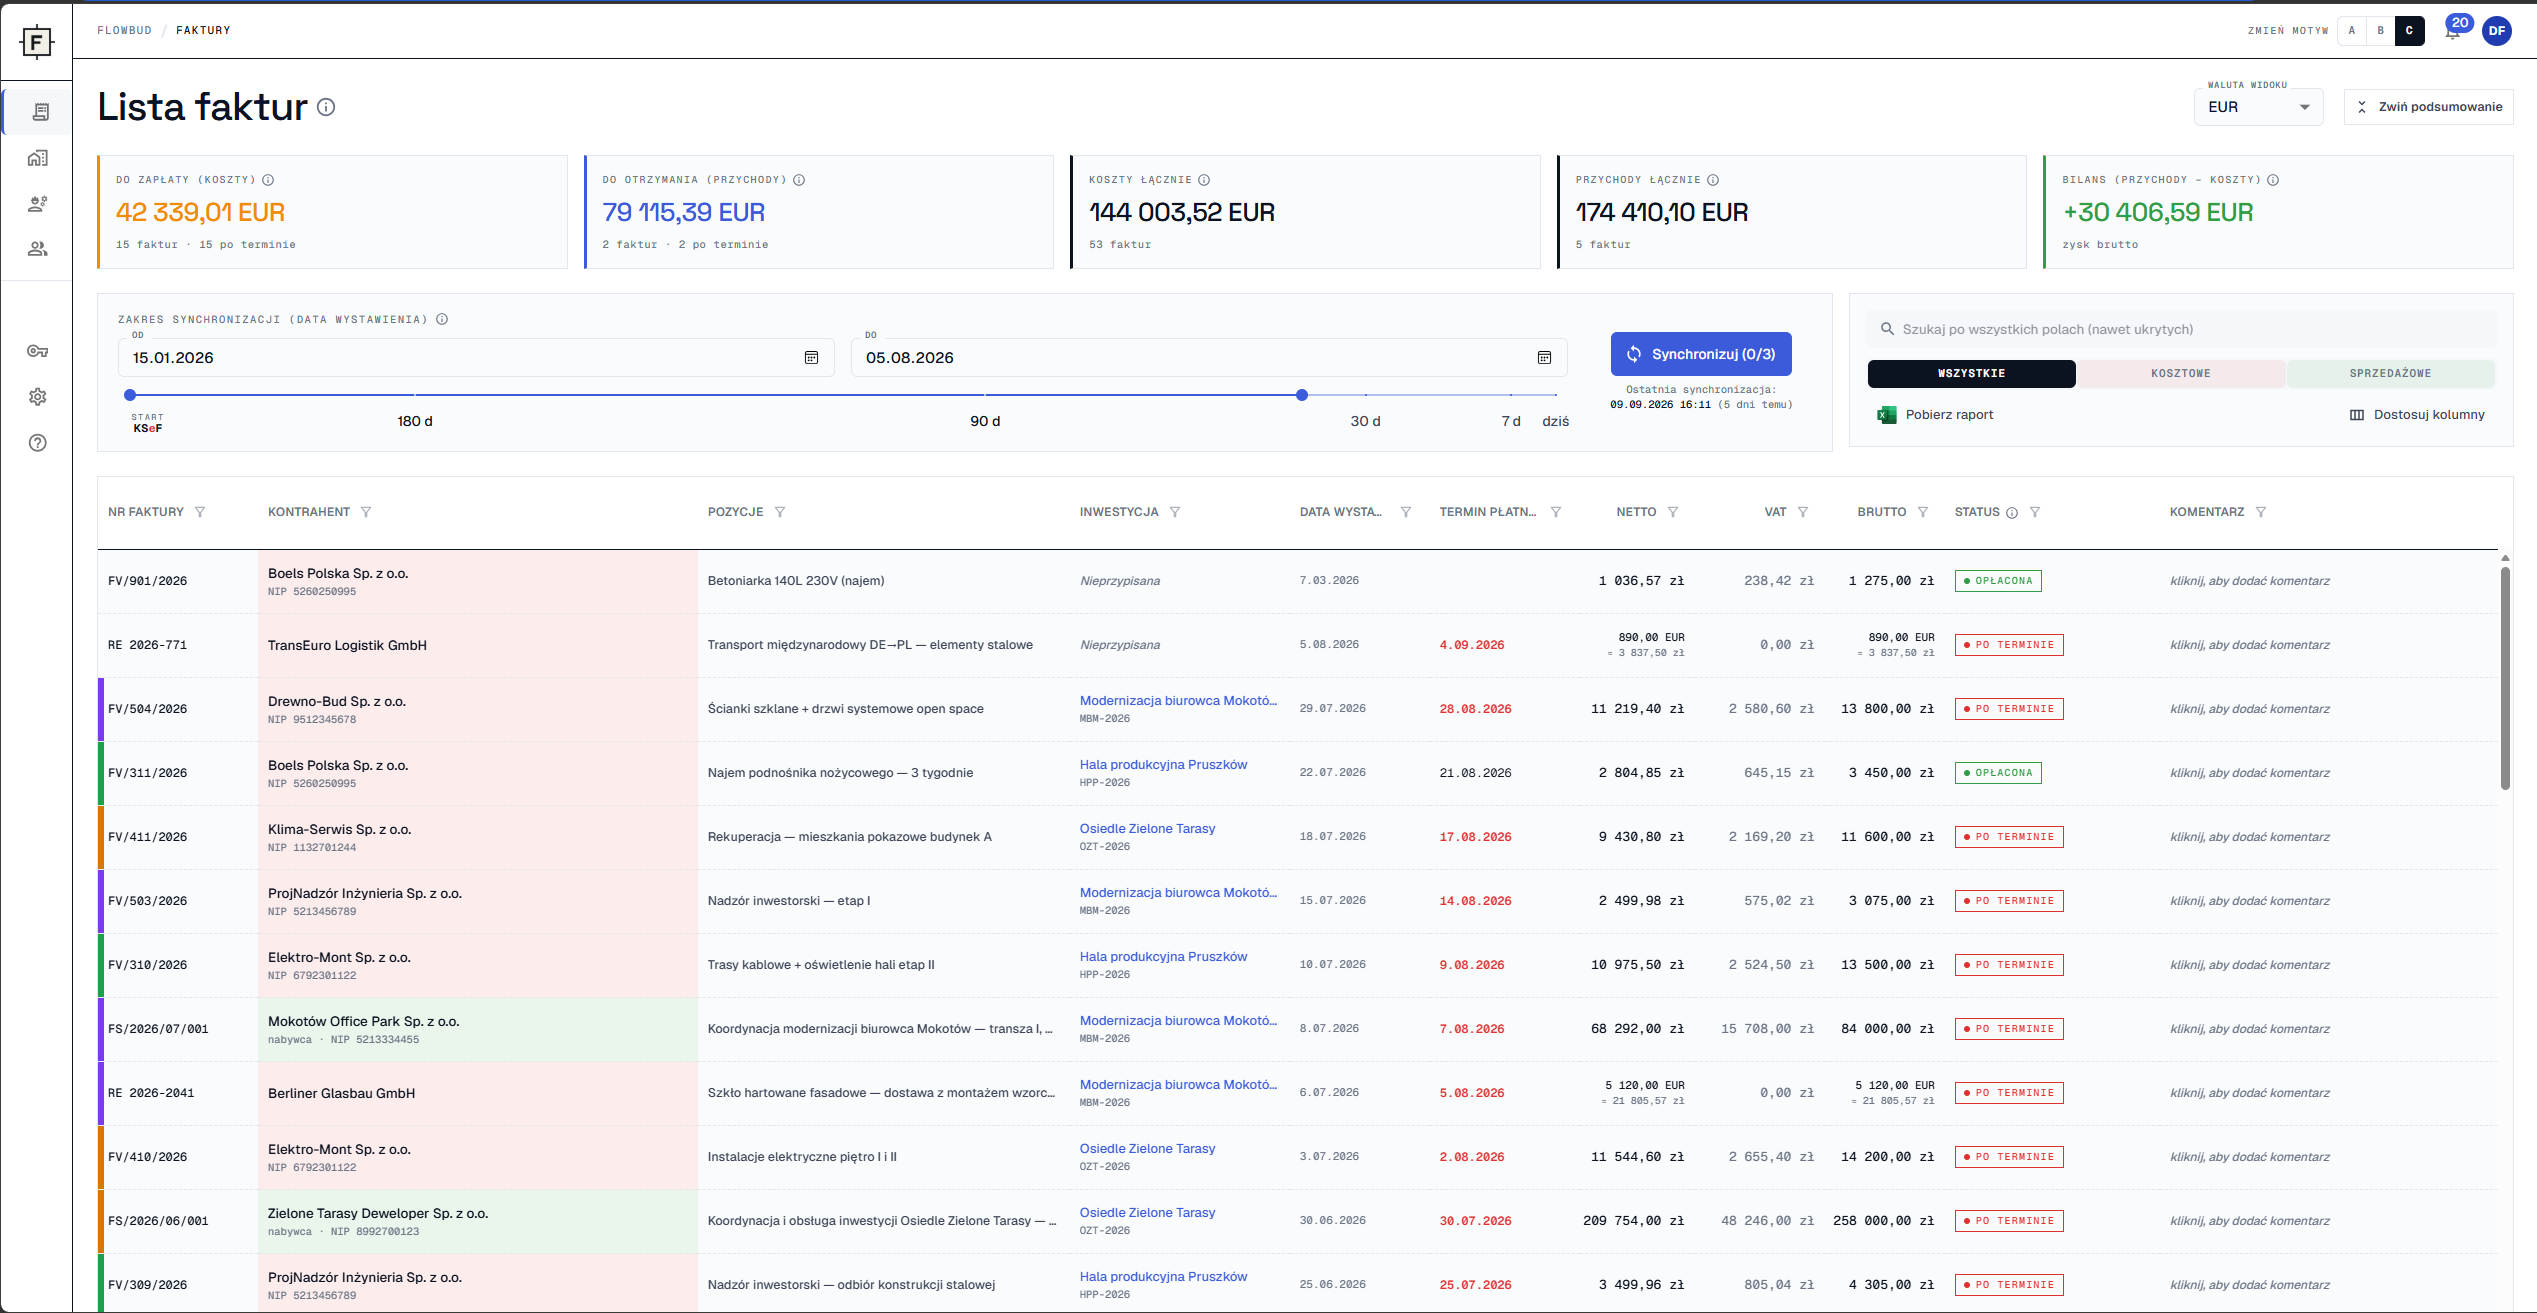Filter the Pozycje column

pyautogui.click(x=780, y=512)
